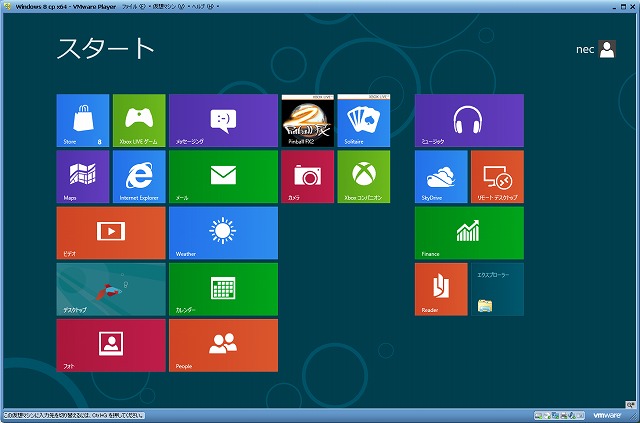640x423 pixels.
Task: Click the zoom-out magnifier button at bottom right
Action: coord(630,405)
